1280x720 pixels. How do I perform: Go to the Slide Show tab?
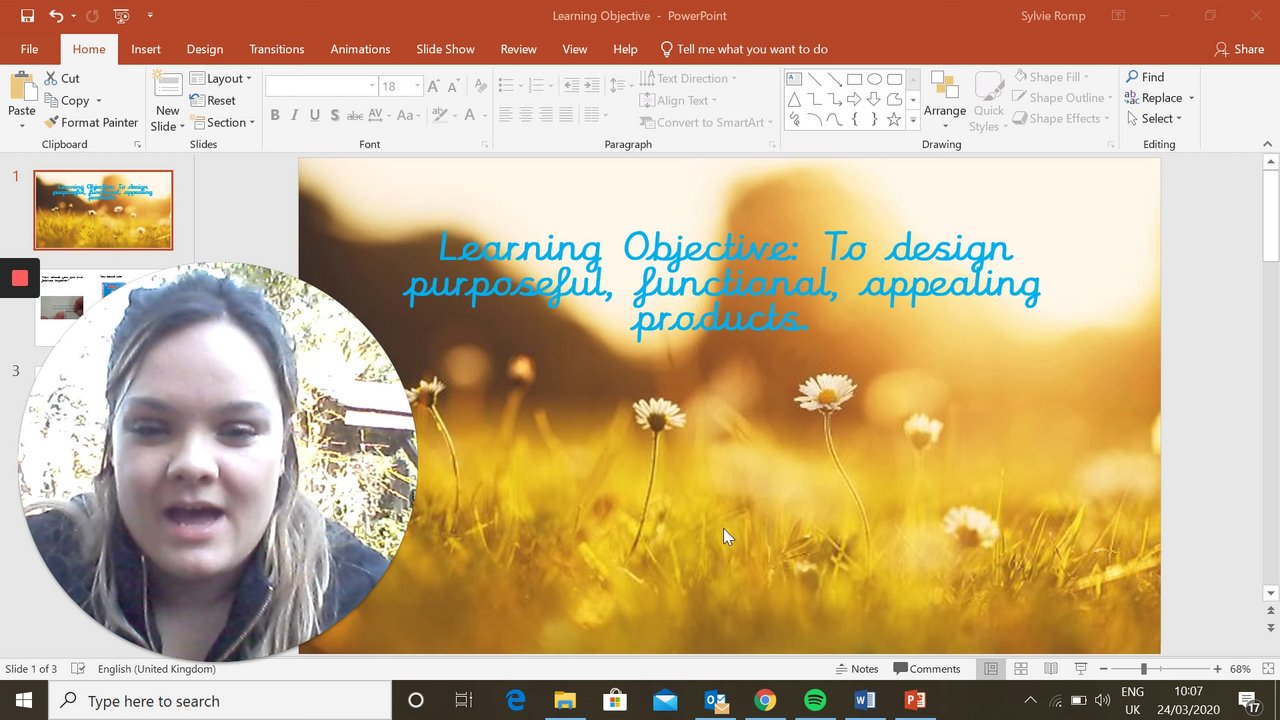tap(446, 49)
